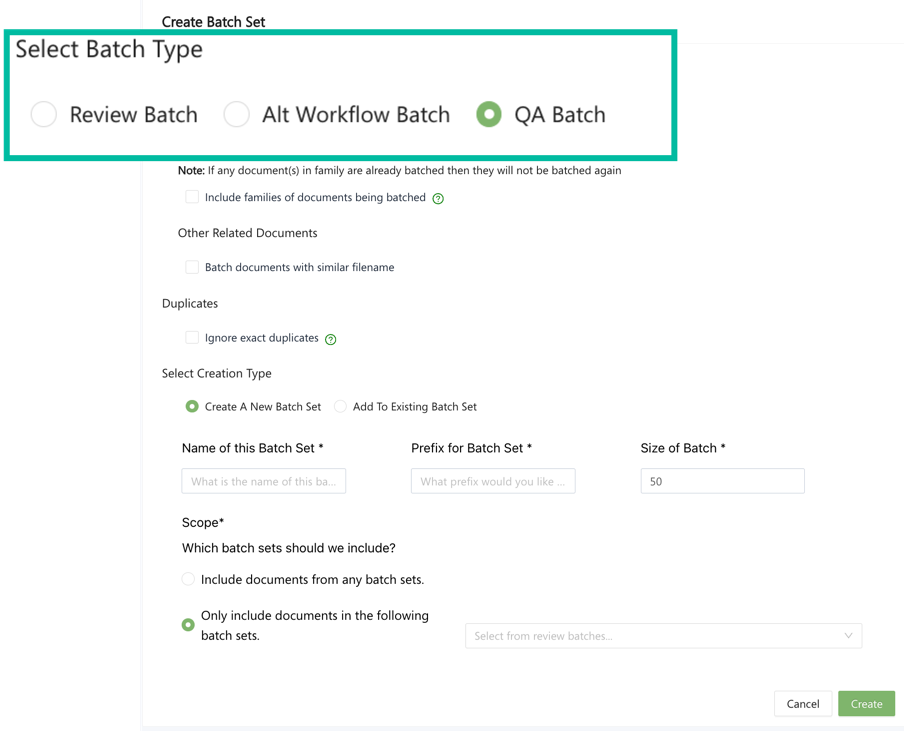The image size is (904, 731).
Task: Click the Prefix for Batch Set field
Action: point(493,481)
